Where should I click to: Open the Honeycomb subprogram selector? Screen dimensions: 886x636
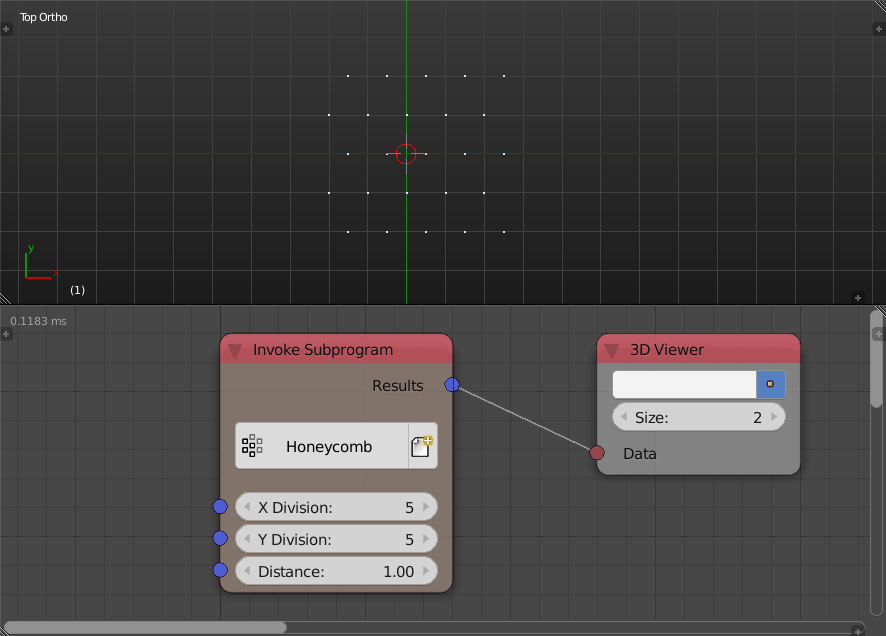(330, 446)
